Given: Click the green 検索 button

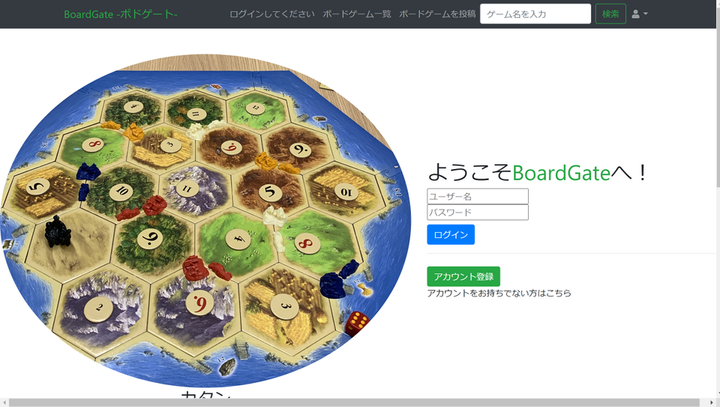Looking at the screenshot, I should pos(610,14).
